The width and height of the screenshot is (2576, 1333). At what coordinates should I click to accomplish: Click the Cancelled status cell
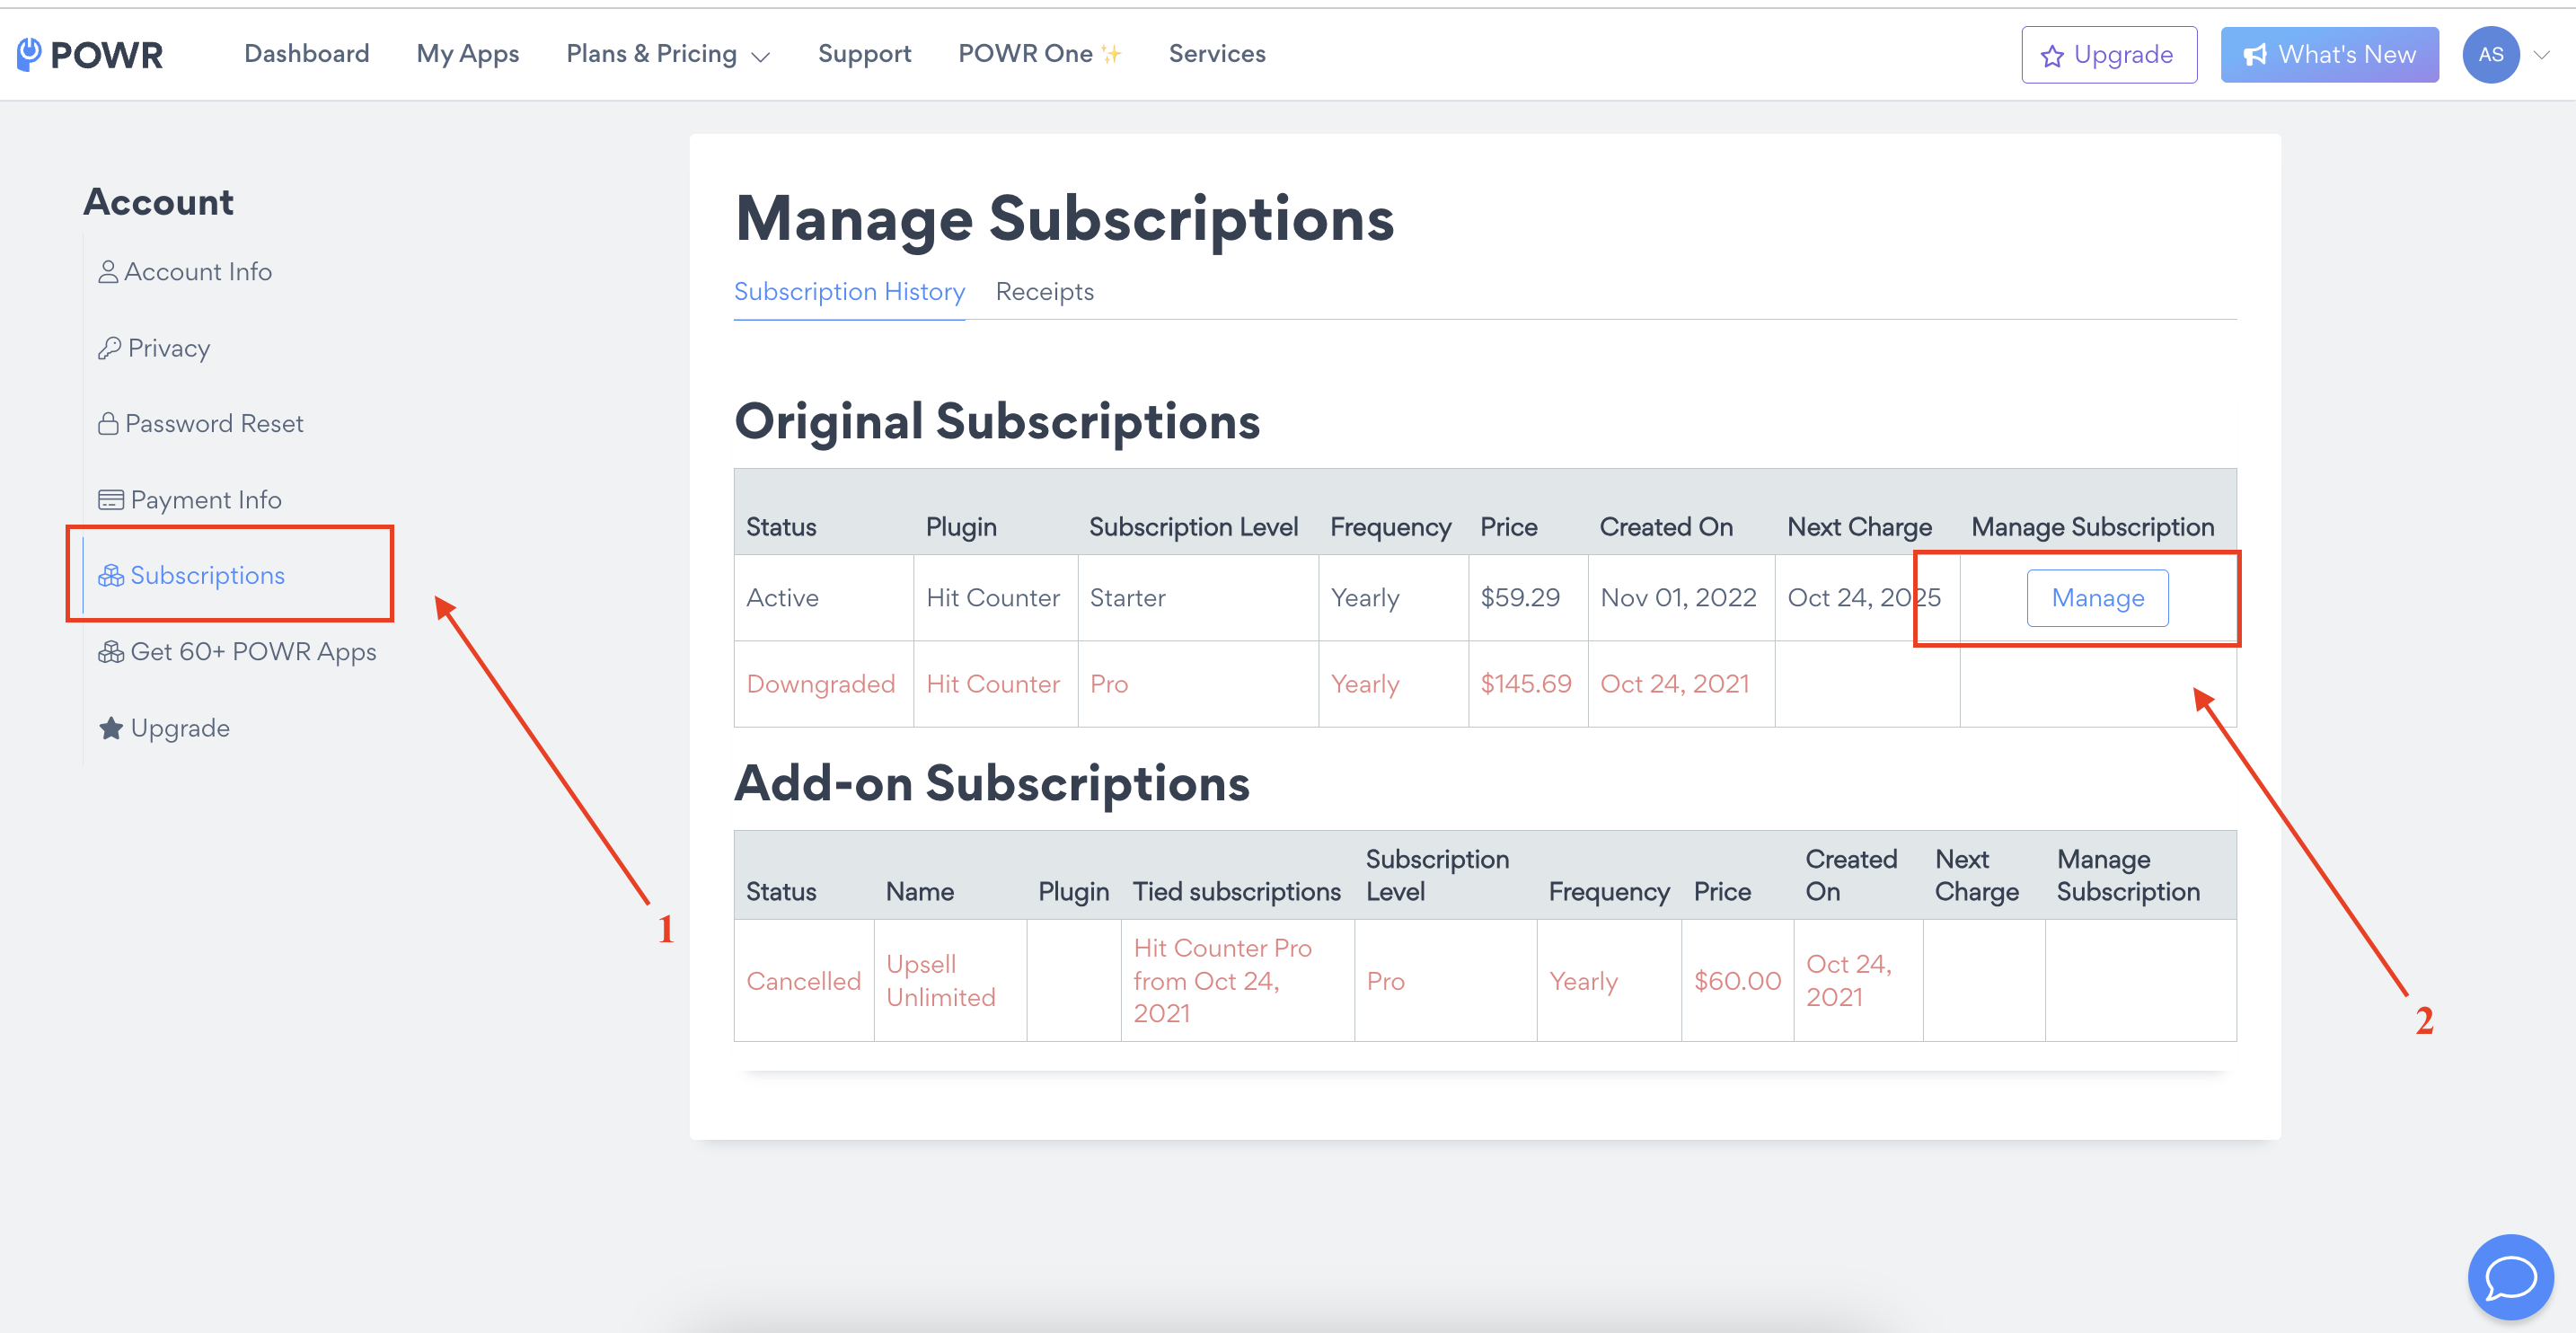[803, 981]
